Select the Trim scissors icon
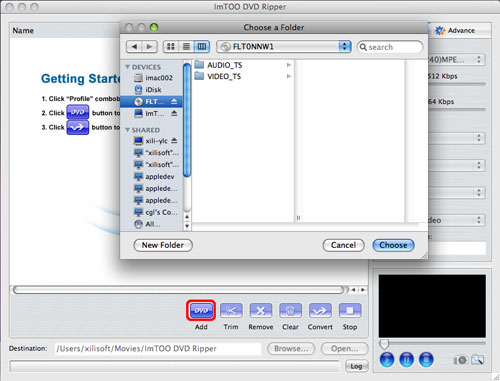Screen dimensions: 500x381 231,310
